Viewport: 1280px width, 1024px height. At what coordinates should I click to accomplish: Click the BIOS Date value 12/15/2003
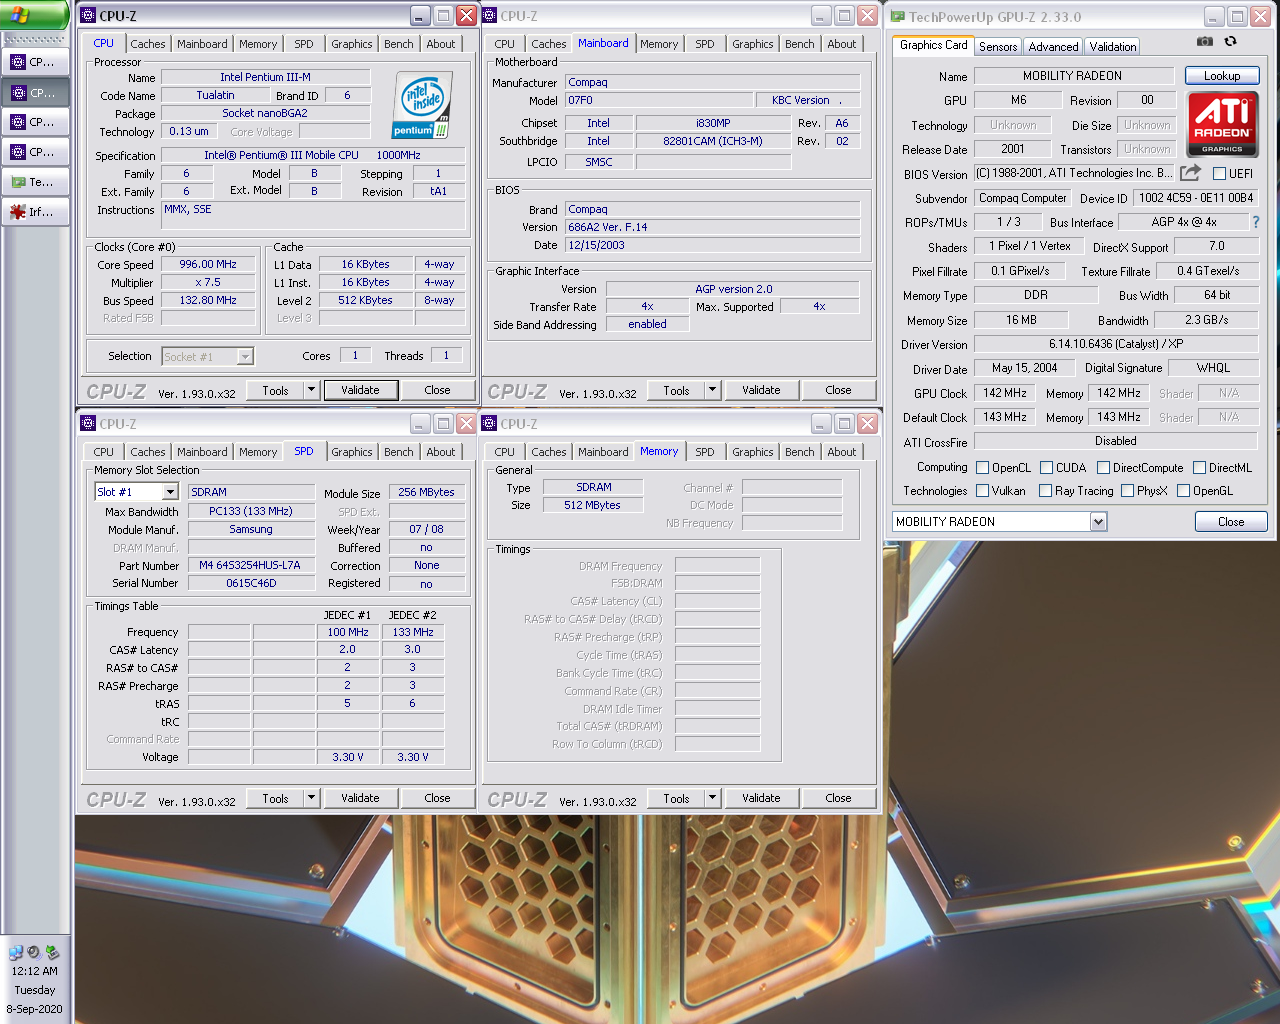tap(712, 245)
